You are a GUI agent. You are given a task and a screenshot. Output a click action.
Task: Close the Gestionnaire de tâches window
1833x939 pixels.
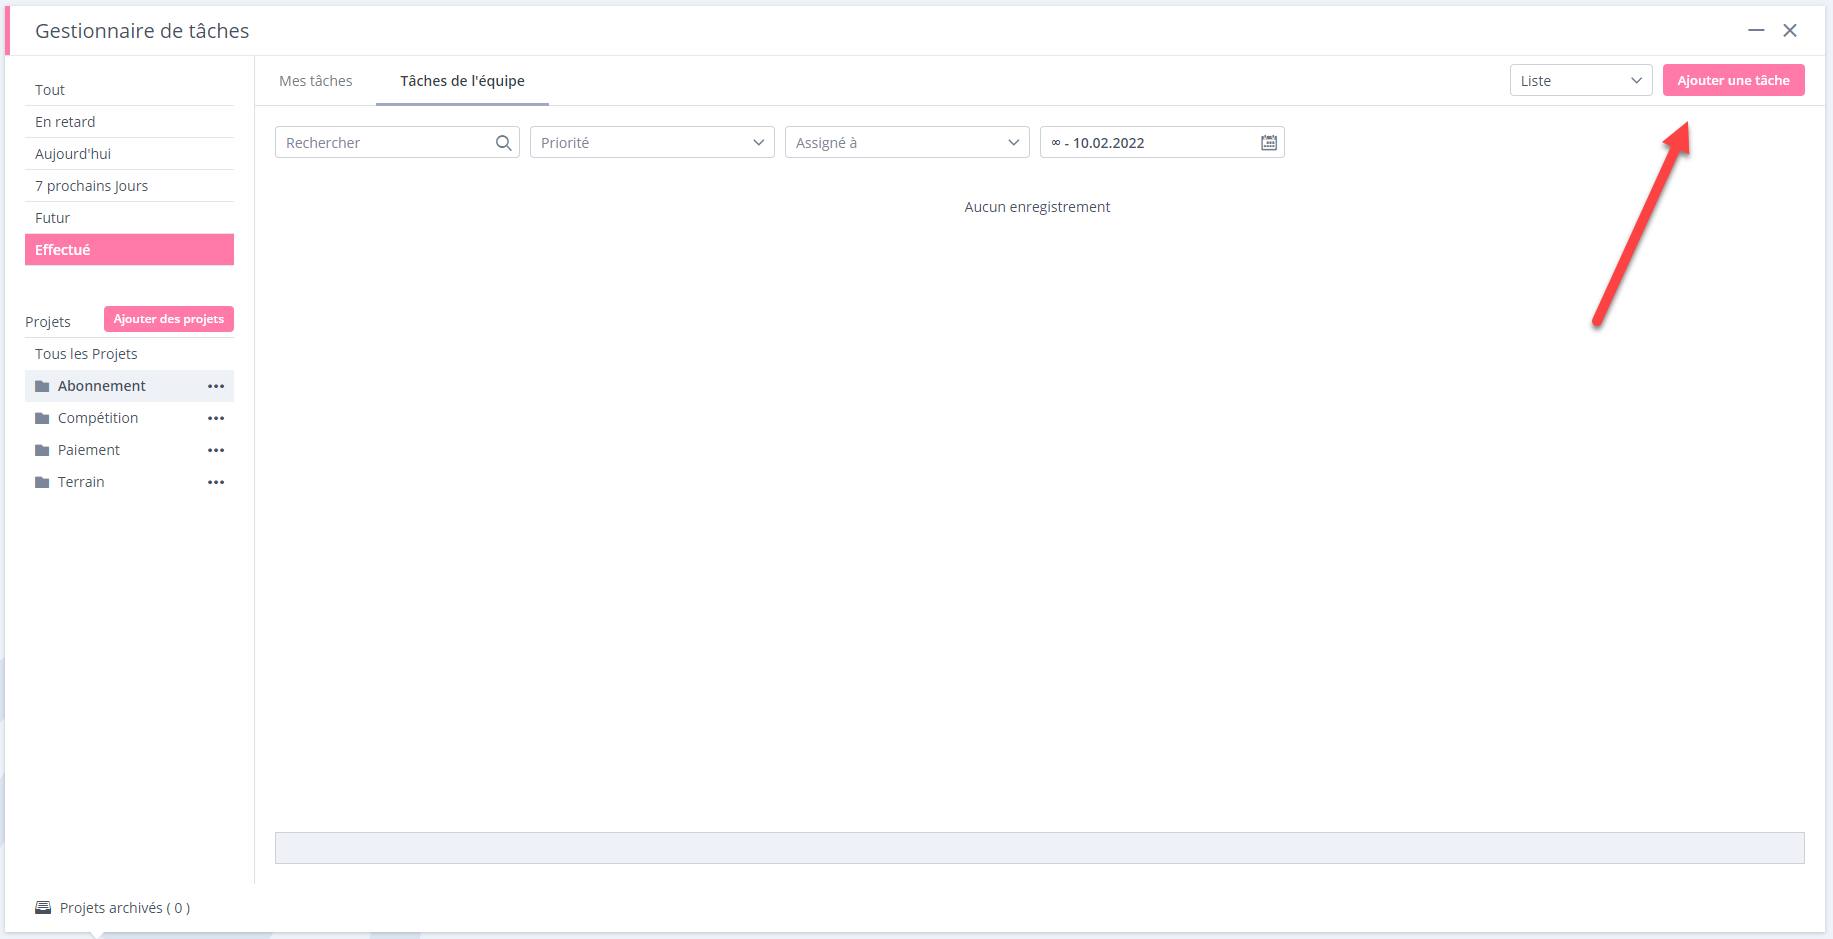[1790, 31]
